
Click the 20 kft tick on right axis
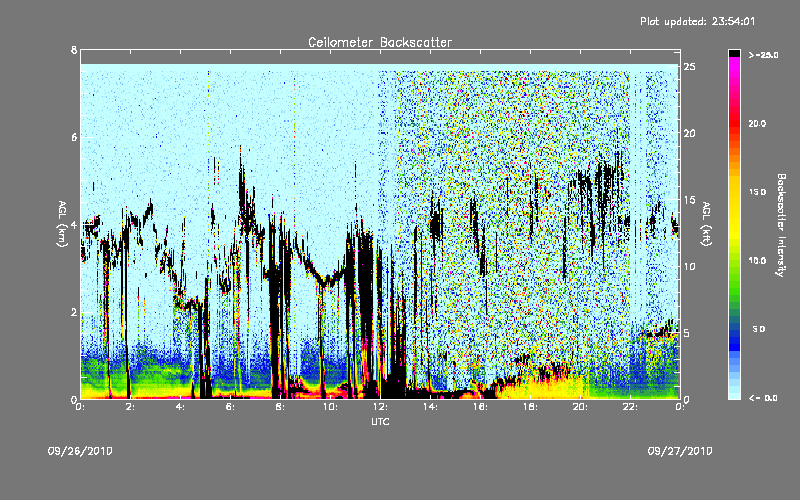point(690,133)
